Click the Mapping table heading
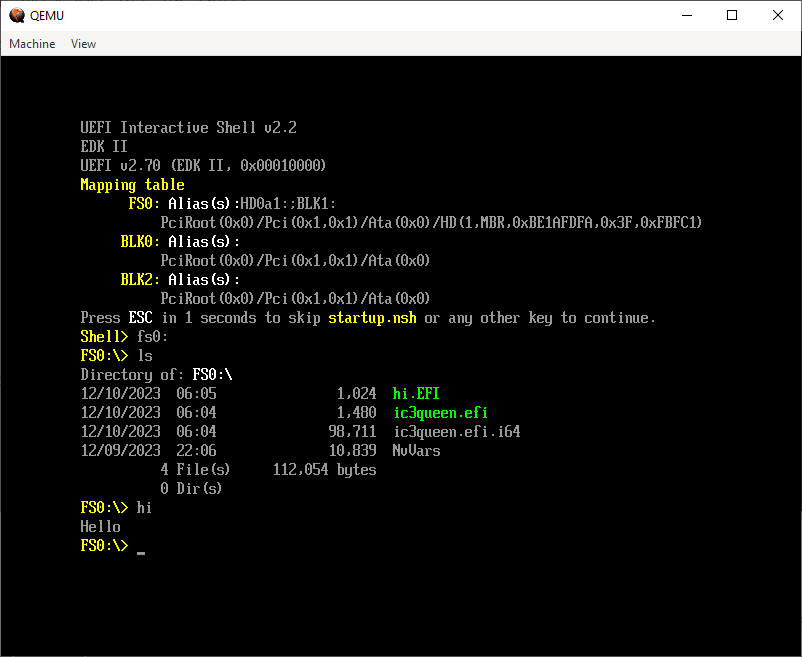The image size is (802, 657). 132,184
